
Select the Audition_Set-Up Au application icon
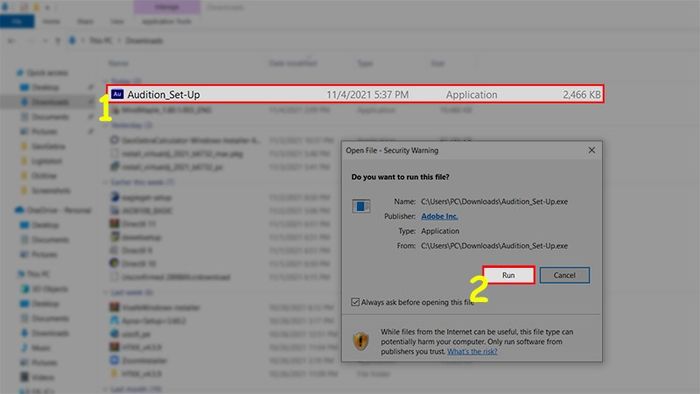117,94
